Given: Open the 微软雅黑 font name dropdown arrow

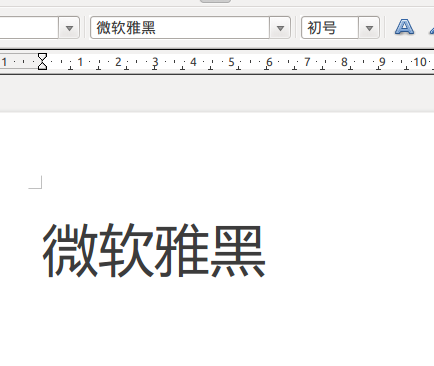Looking at the screenshot, I should (x=280, y=28).
